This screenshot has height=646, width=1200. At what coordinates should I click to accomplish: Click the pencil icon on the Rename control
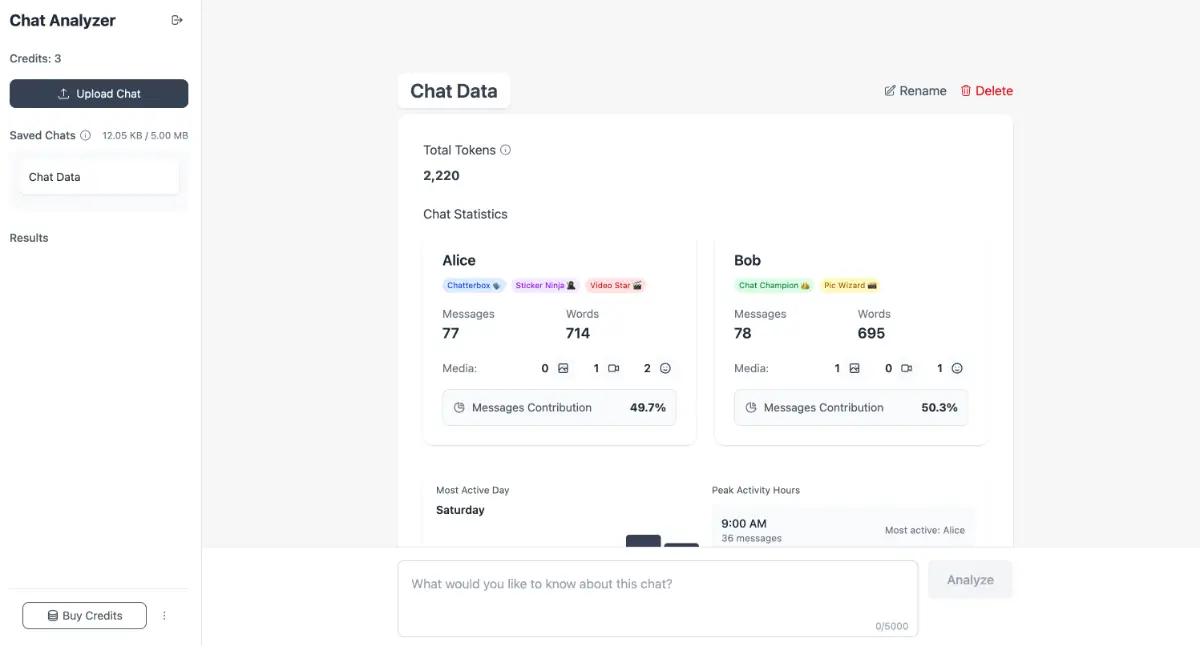coord(888,90)
